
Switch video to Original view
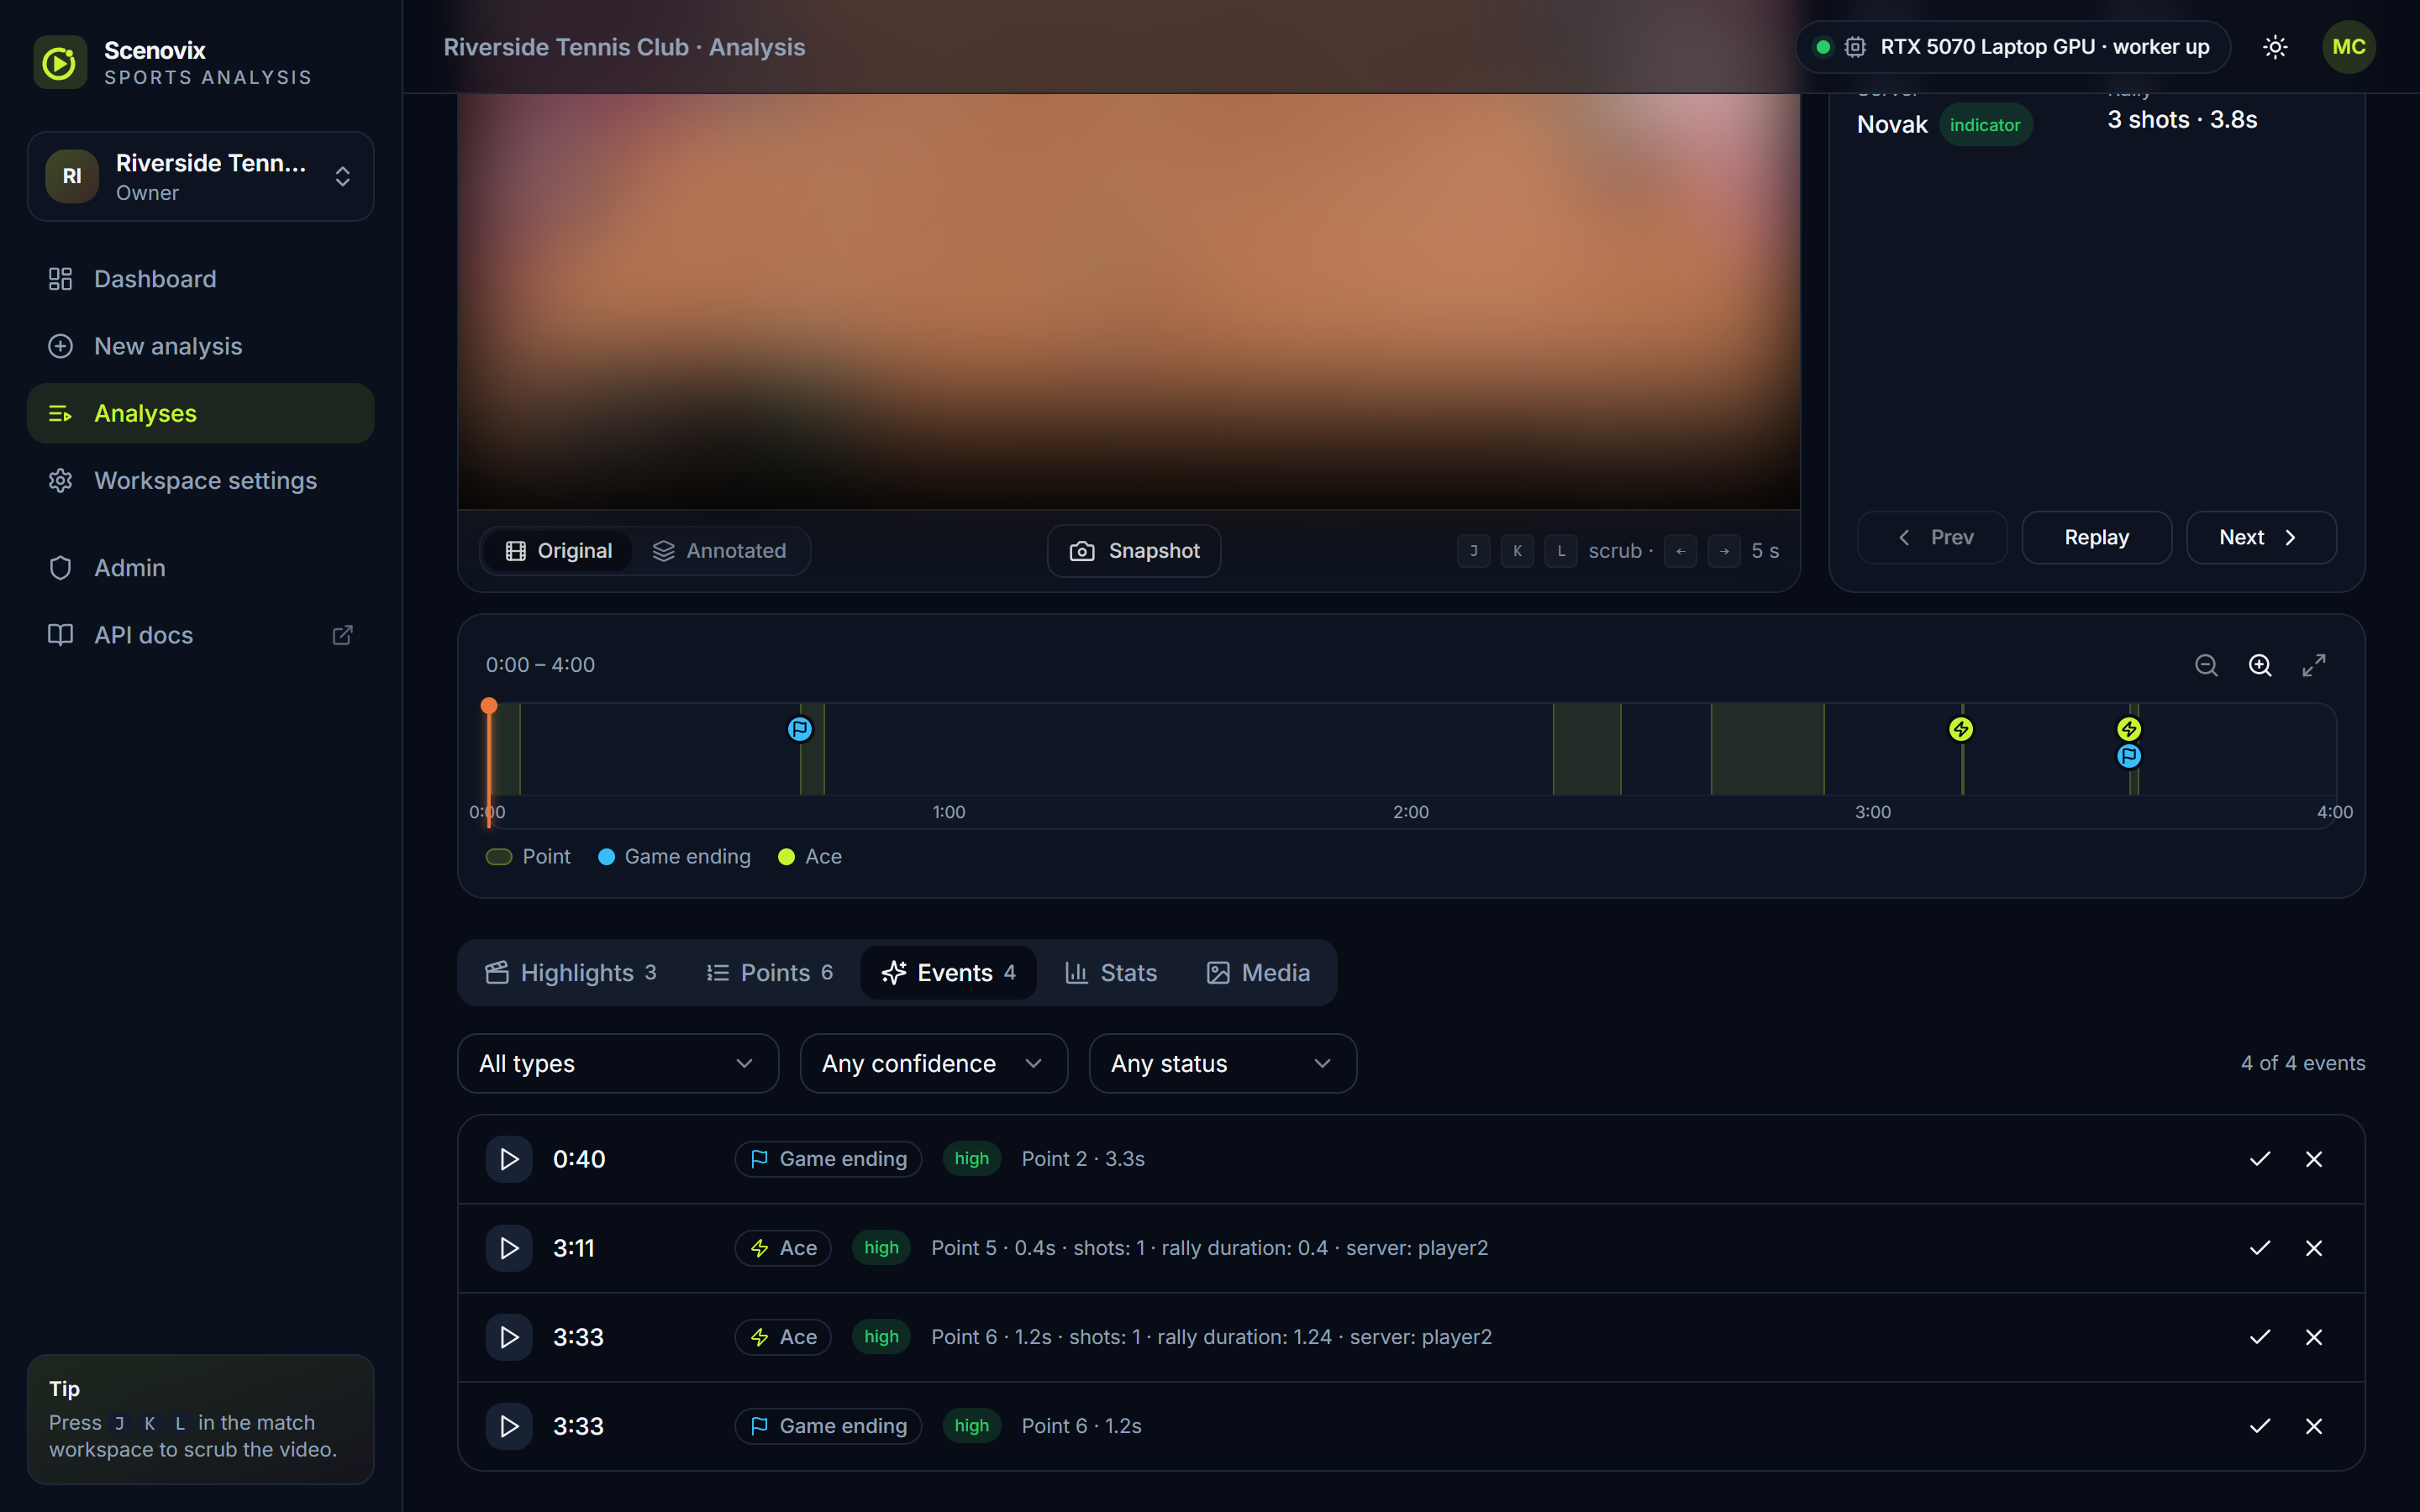point(558,551)
